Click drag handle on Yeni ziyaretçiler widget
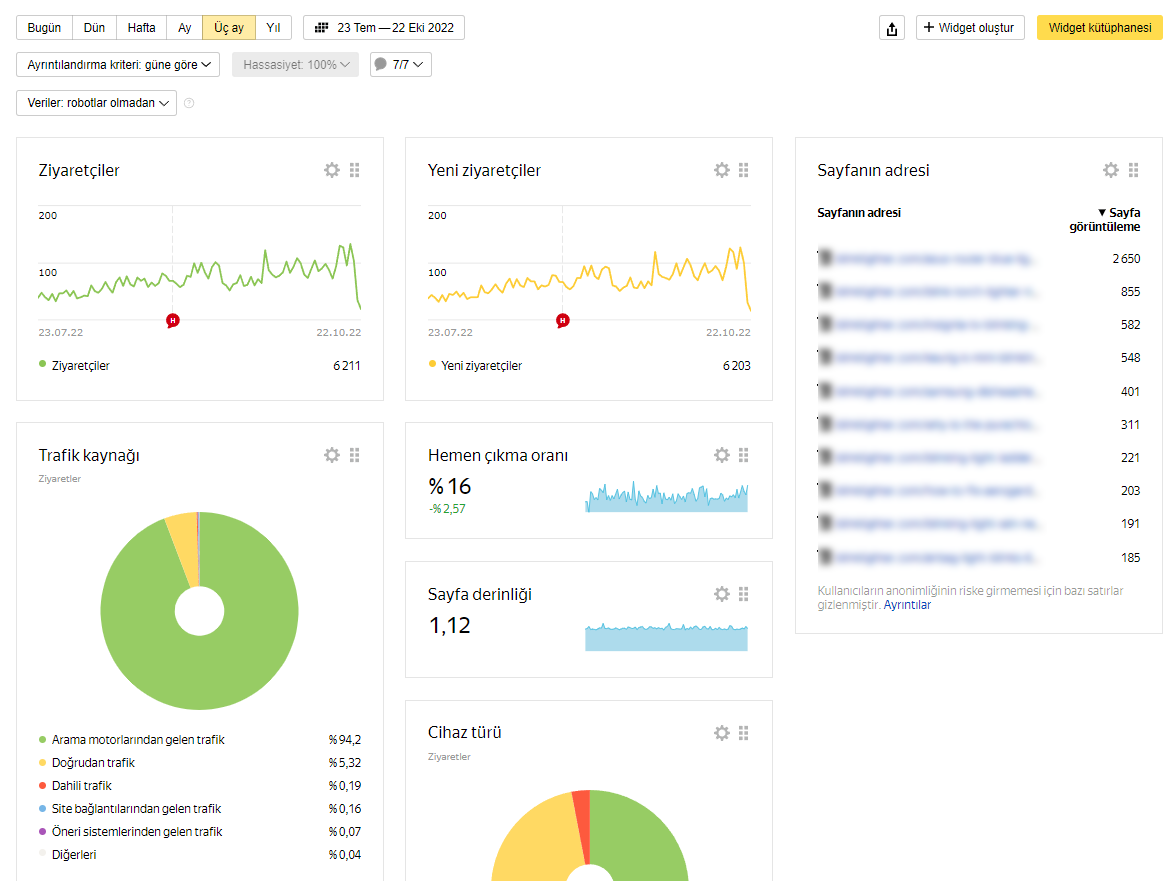This screenshot has height=881, width=1174. point(743,170)
